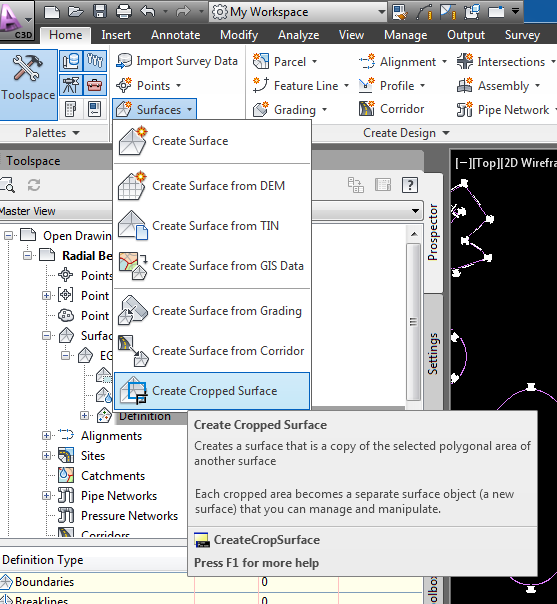Viewport: 557px width, 604px height.
Task: Collapse the Open Drawings tree node
Action: click(x=8, y=235)
